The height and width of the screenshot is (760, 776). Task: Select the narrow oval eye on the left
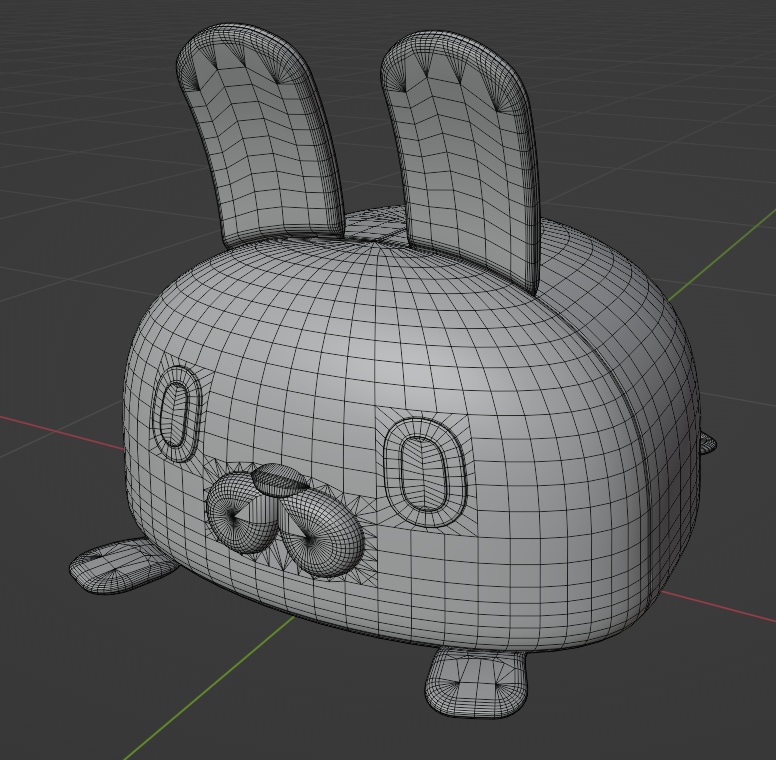pos(176,414)
